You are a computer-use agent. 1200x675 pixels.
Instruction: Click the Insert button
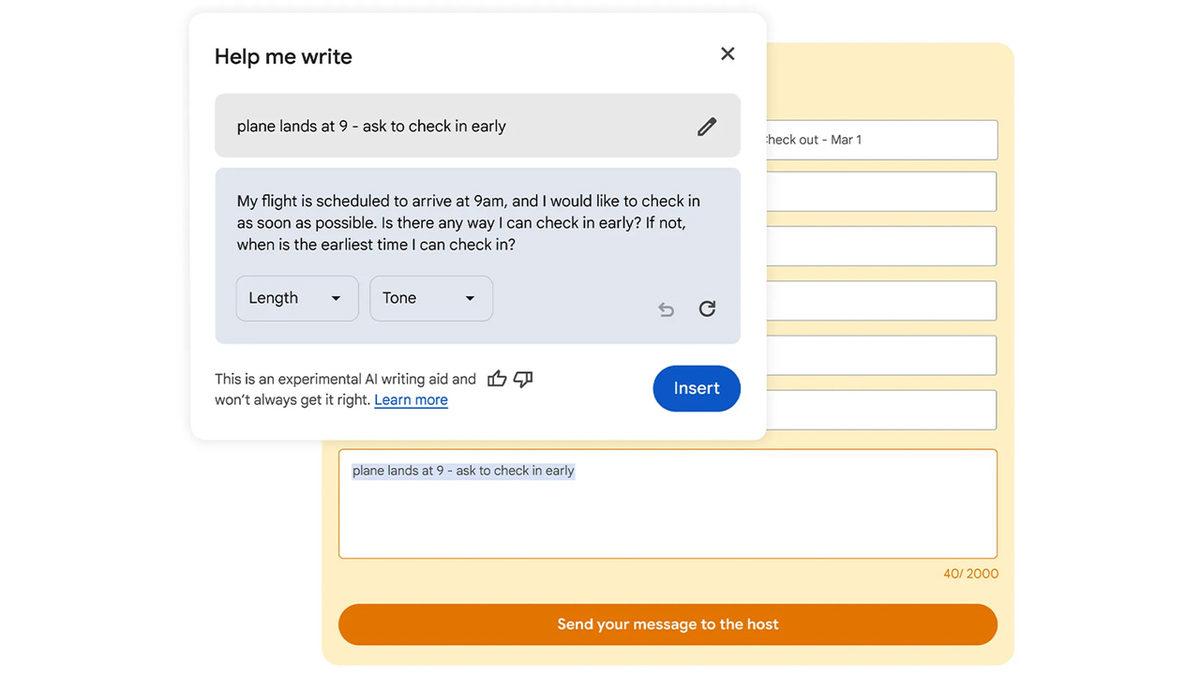(x=696, y=388)
